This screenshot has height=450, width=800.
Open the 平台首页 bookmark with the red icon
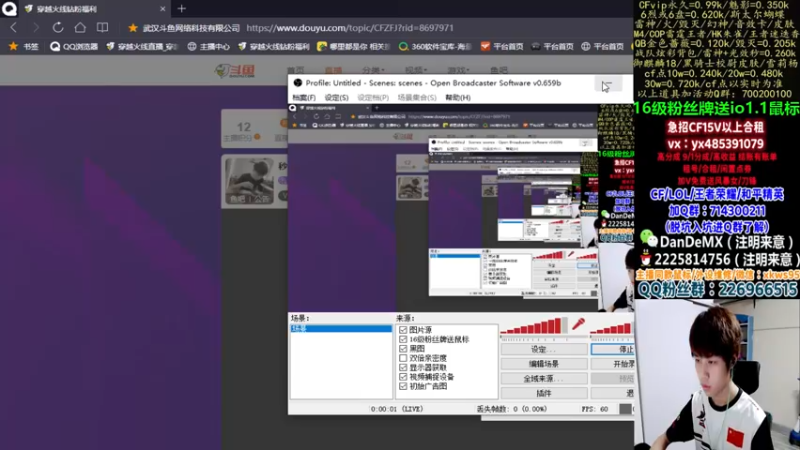502,46
